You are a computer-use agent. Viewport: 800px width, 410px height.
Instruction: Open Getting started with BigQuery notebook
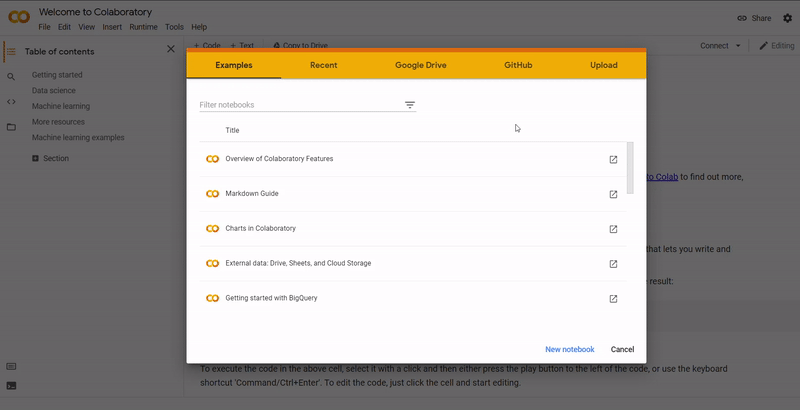click(271, 298)
